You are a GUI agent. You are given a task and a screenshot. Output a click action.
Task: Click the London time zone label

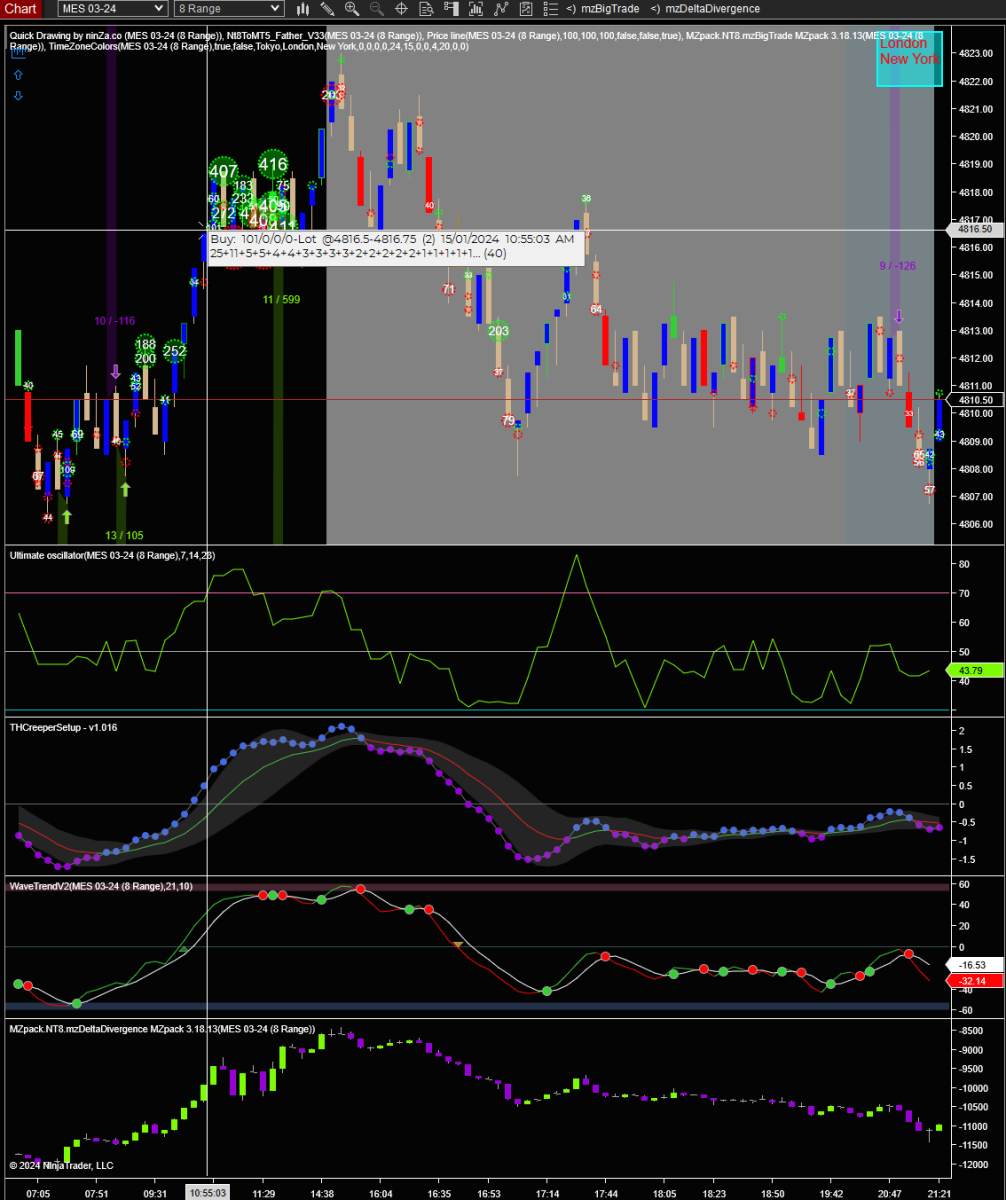(x=903, y=44)
